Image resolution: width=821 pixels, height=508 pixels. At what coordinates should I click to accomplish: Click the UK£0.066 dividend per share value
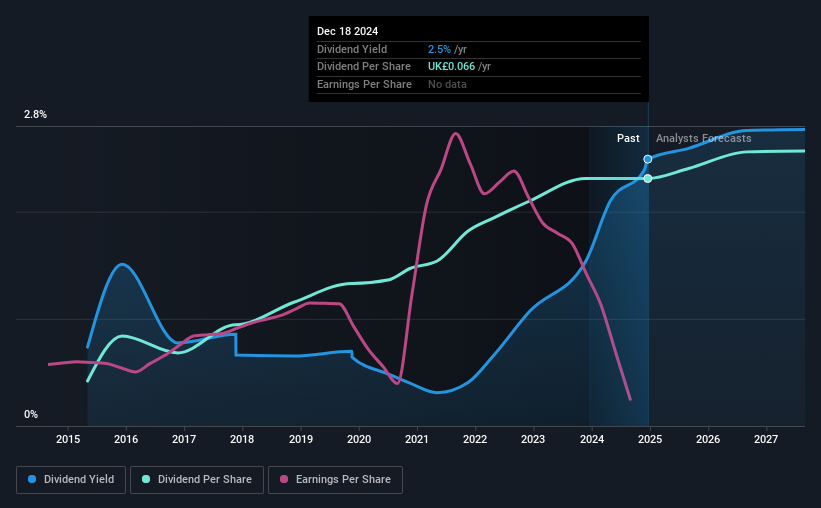tap(451, 67)
